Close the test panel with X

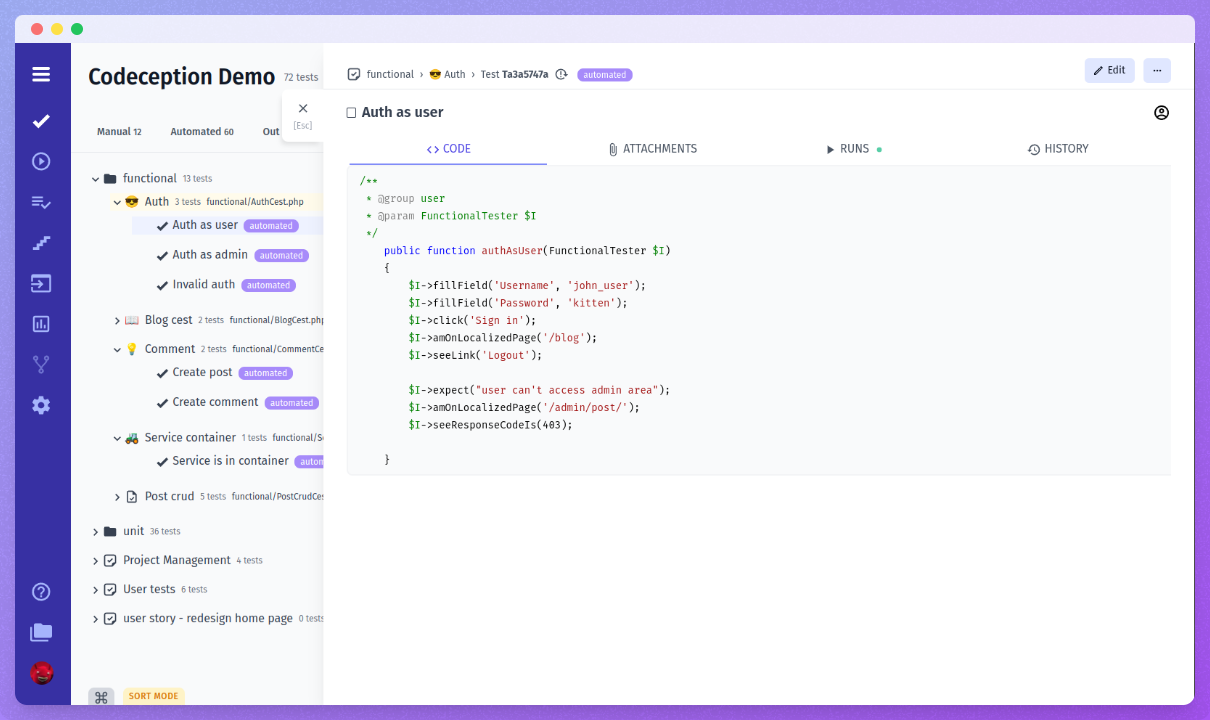(303, 109)
